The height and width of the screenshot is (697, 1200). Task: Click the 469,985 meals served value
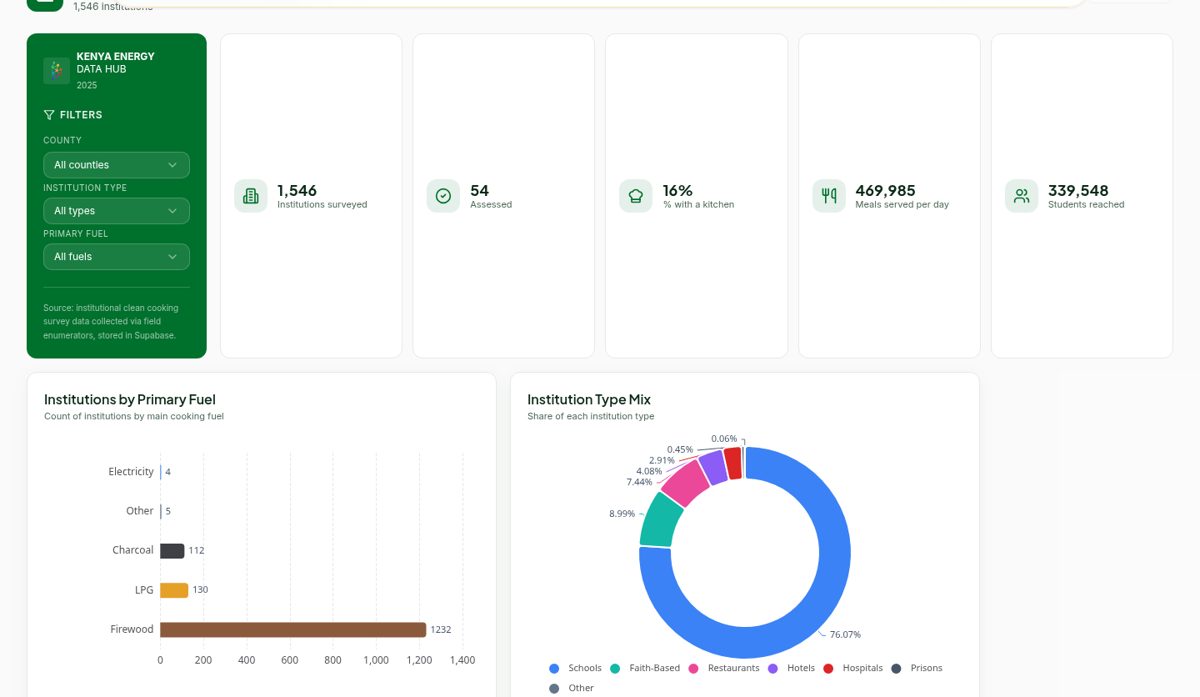click(x=885, y=190)
